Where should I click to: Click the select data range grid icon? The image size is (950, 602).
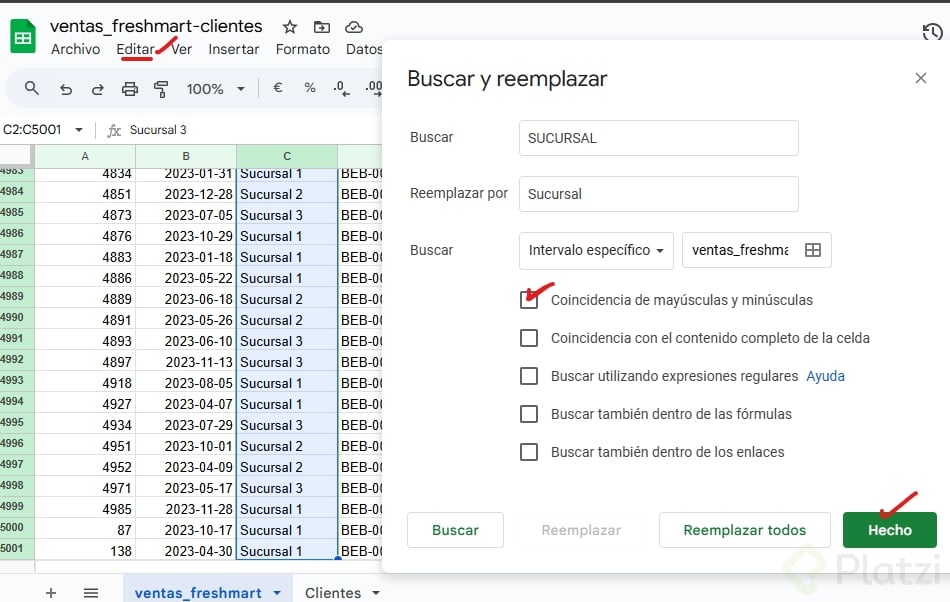pyautogui.click(x=812, y=250)
